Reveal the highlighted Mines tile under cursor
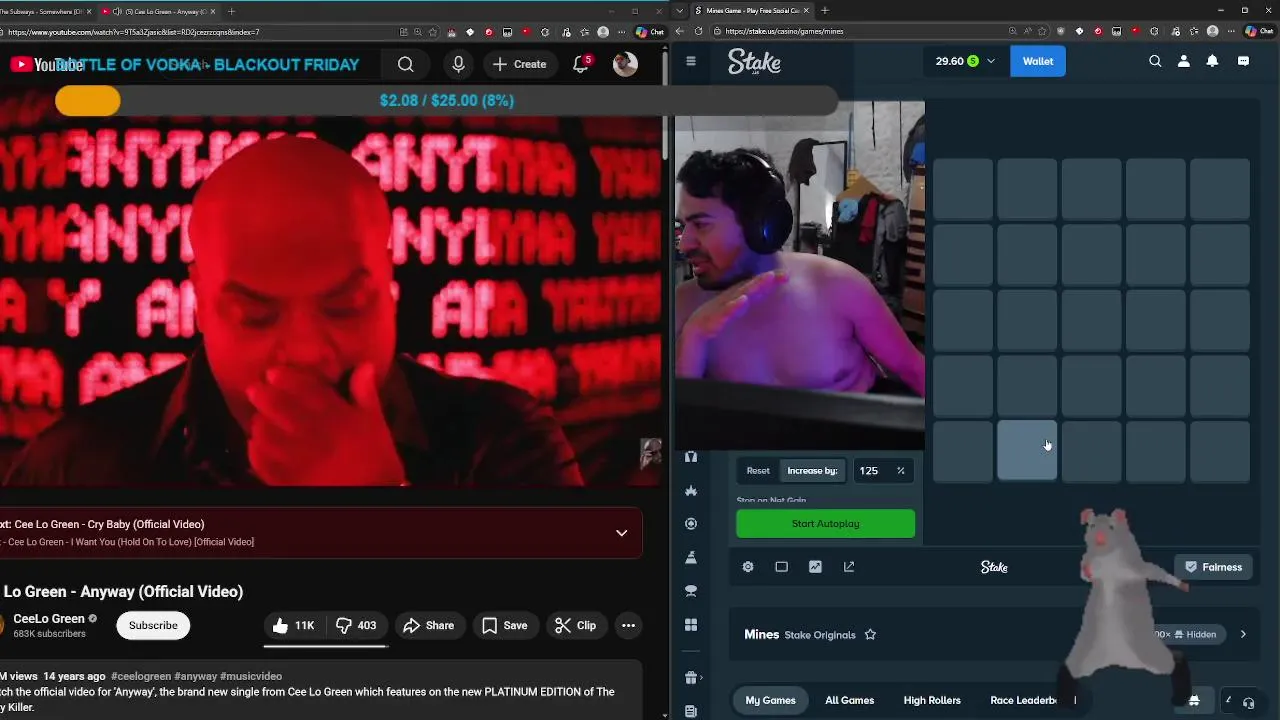Image resolution: width=1280 pixels, height=720 pixels. pyautogui.click(x=1027, y=451)
